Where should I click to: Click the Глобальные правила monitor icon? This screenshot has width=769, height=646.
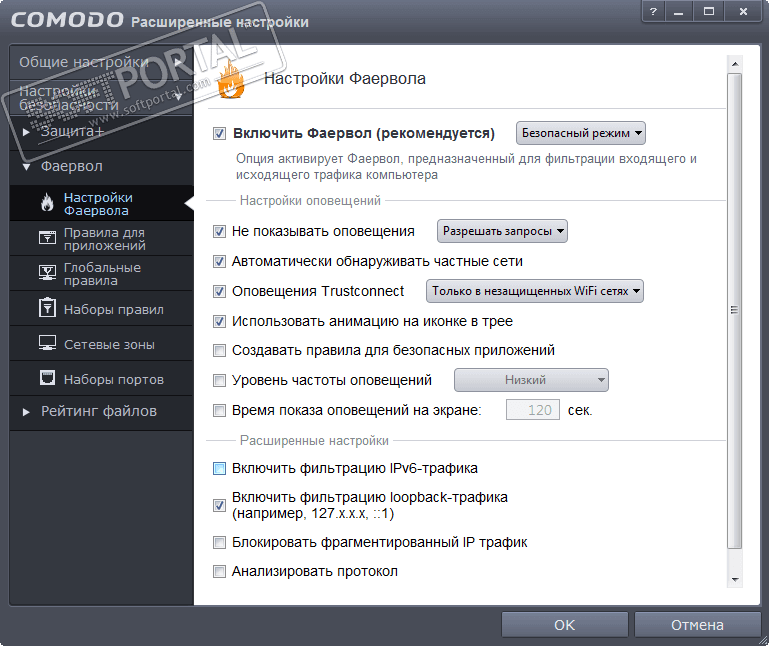pyautogui.click(x=46, y=273)
